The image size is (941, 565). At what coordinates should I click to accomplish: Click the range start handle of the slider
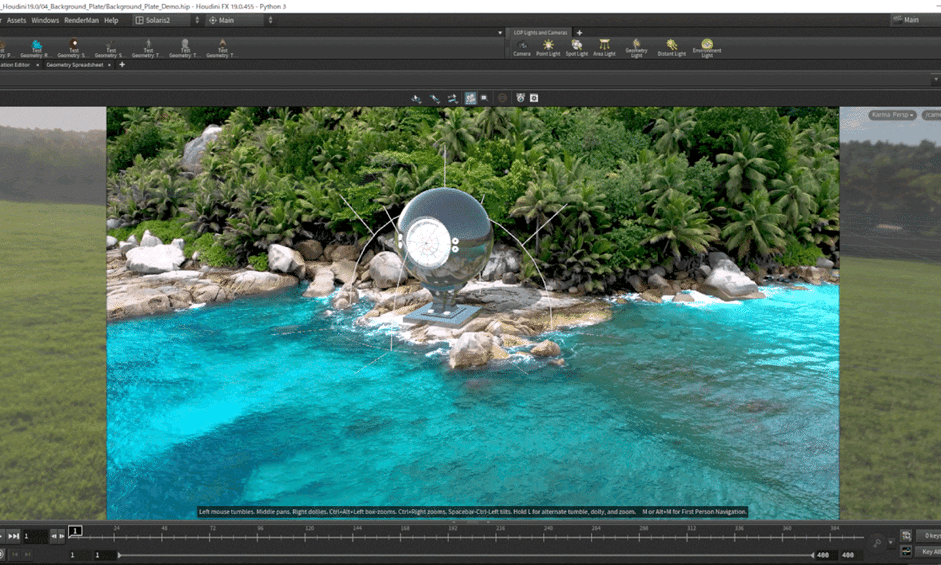click(x=119, y=555)
